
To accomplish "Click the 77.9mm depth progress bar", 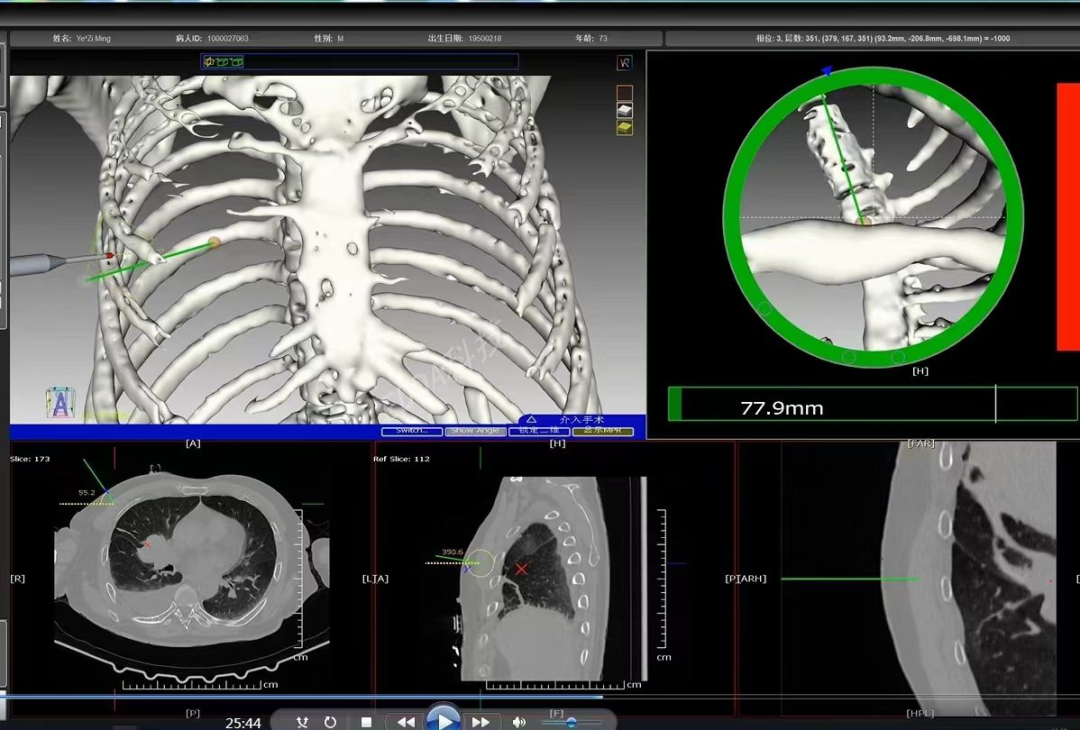I will (873, 404).
